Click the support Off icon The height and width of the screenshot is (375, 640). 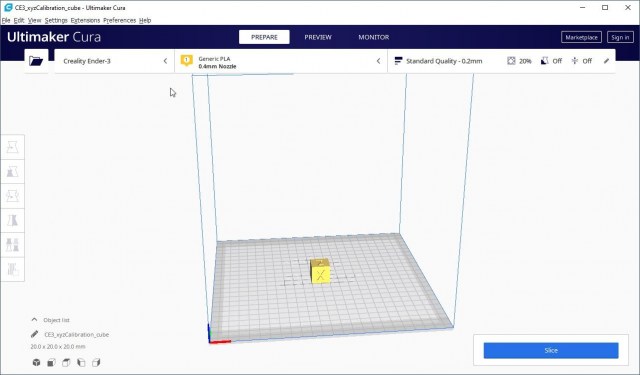pyautogui.click(x=544, y=61)
